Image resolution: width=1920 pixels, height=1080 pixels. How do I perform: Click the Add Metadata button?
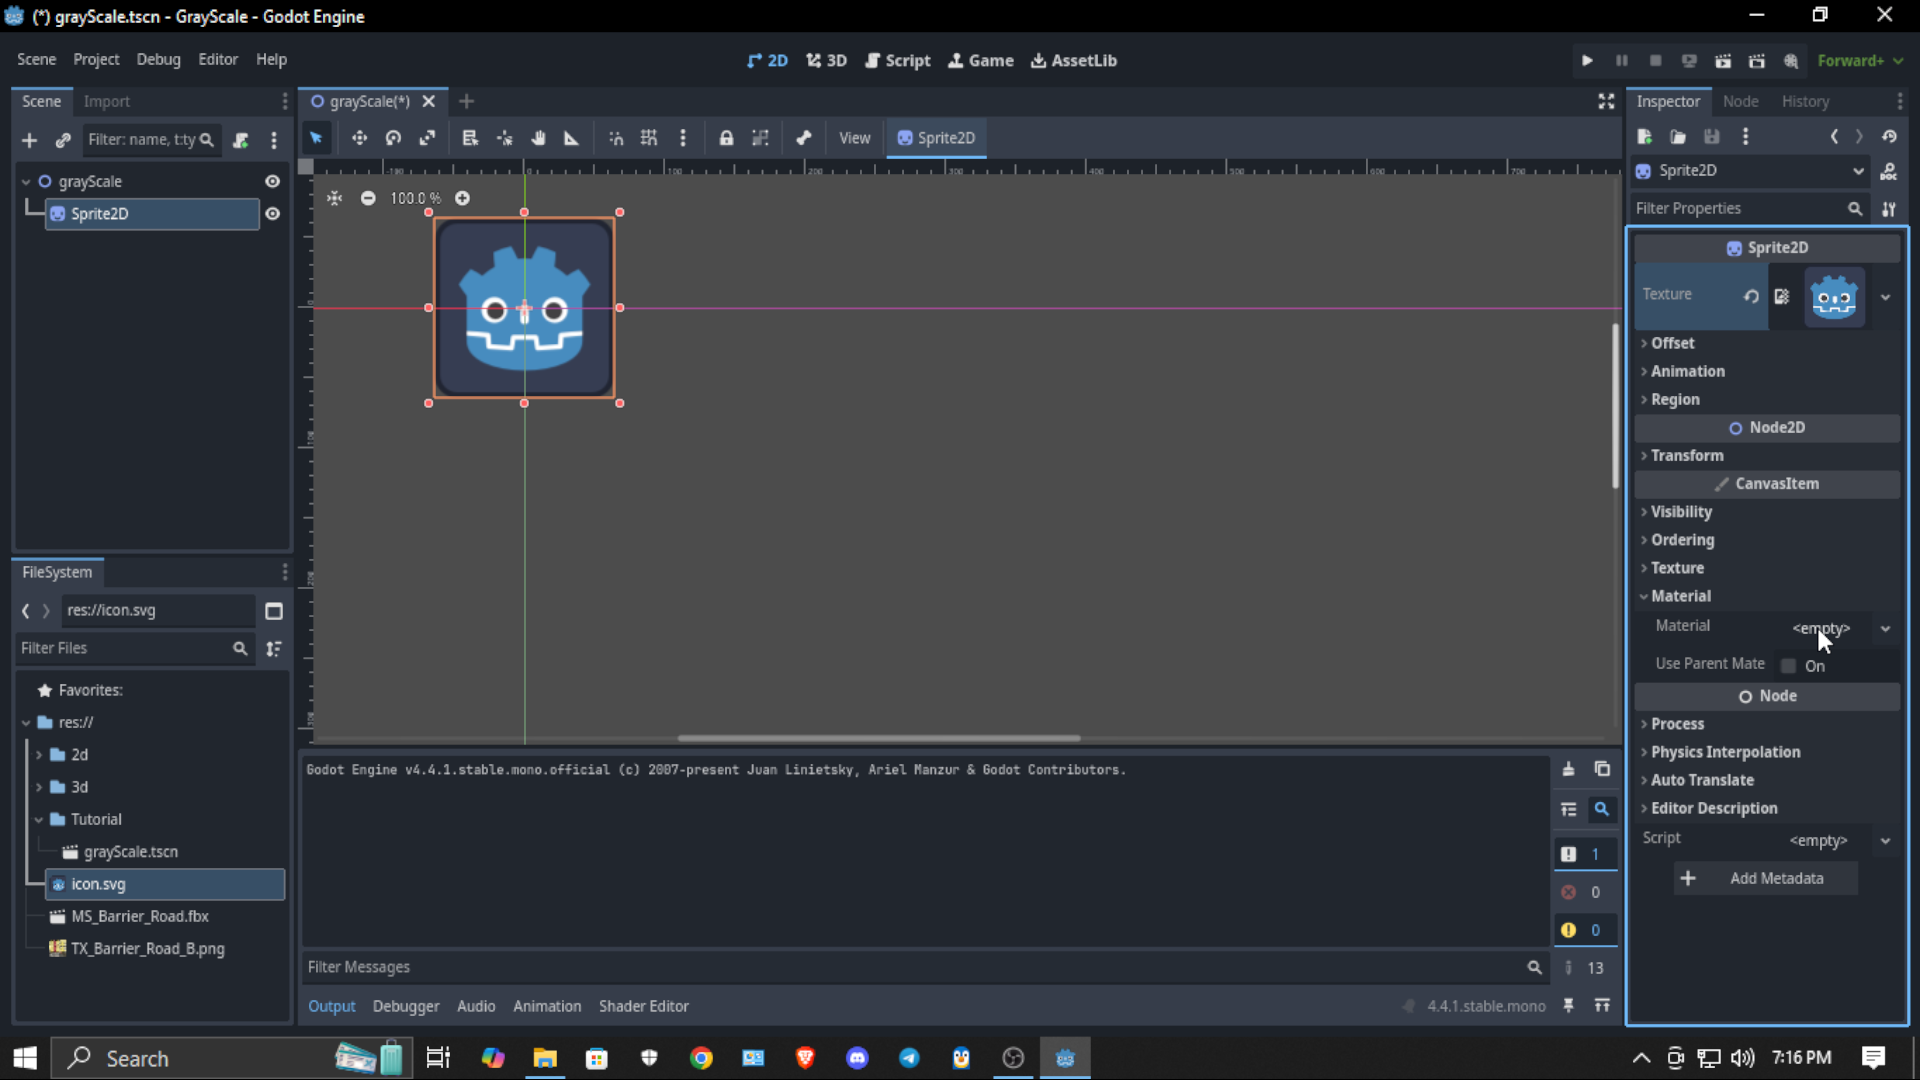[x=1766, y=878]
